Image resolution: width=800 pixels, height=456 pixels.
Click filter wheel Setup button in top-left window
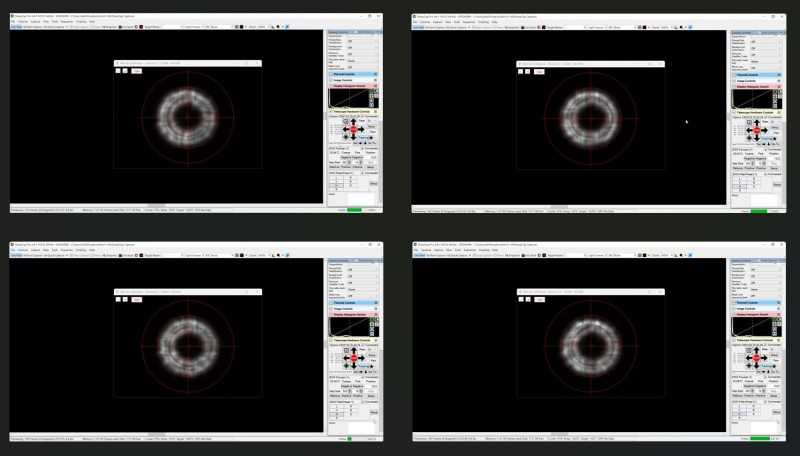click(x=373, y=183)
